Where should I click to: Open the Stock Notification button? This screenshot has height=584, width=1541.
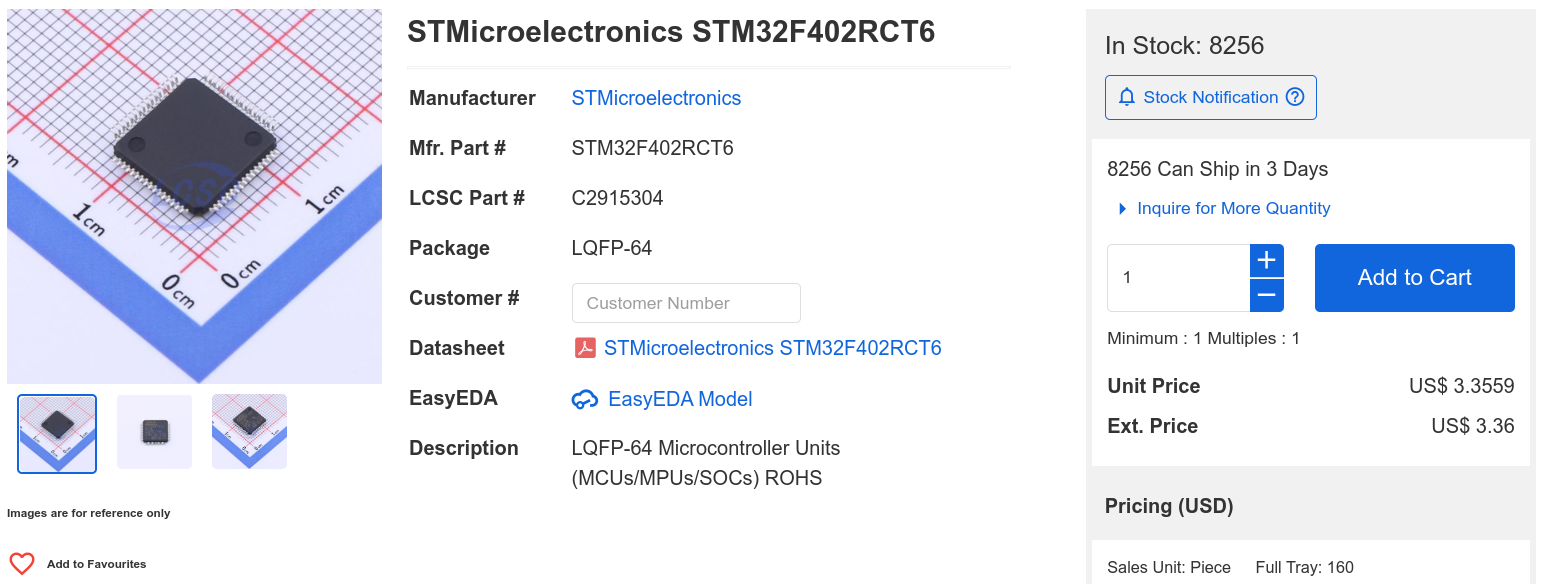[1211, 97]
